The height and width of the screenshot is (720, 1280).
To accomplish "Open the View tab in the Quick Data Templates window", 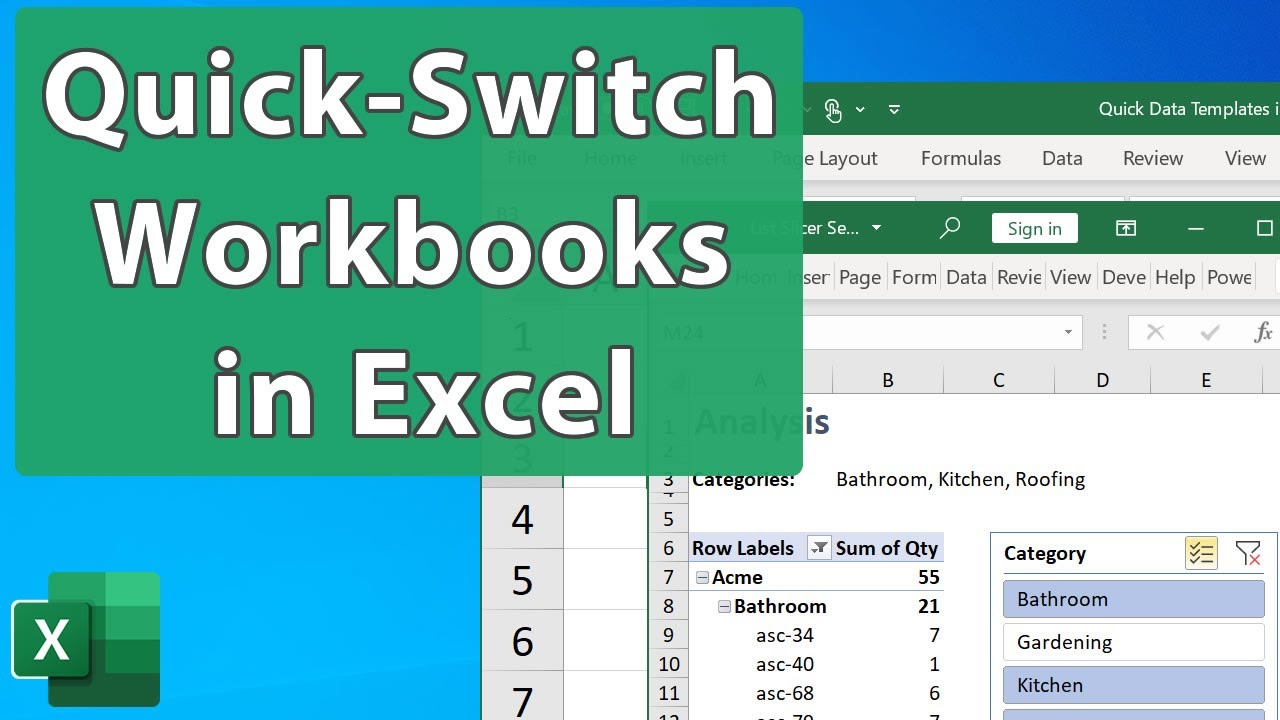I will (x=1245, y=158).
